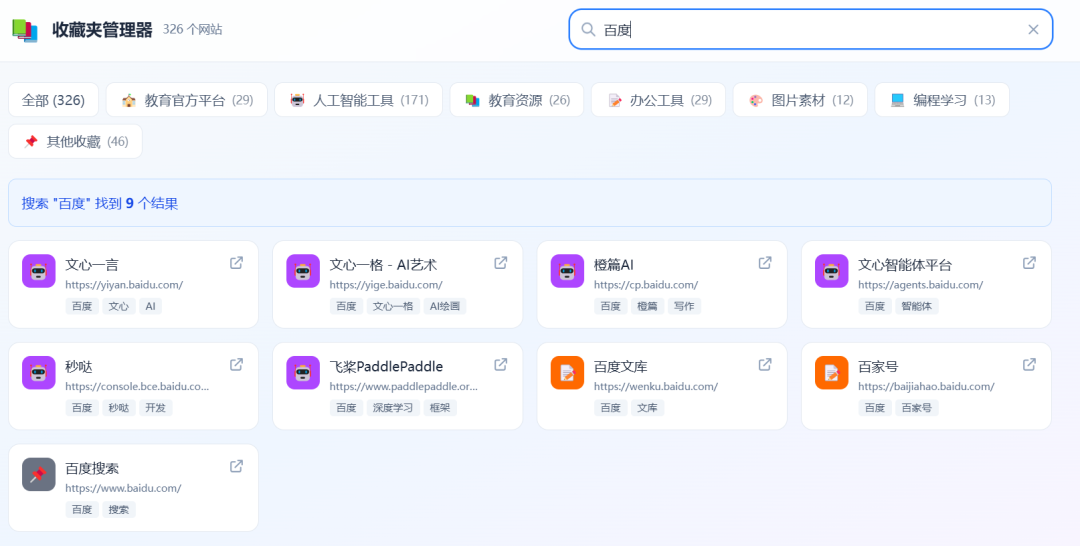Click the URL https://cp.baidu.com/
This screenshot has width=1080, height=546.
[x=645, y=285]
